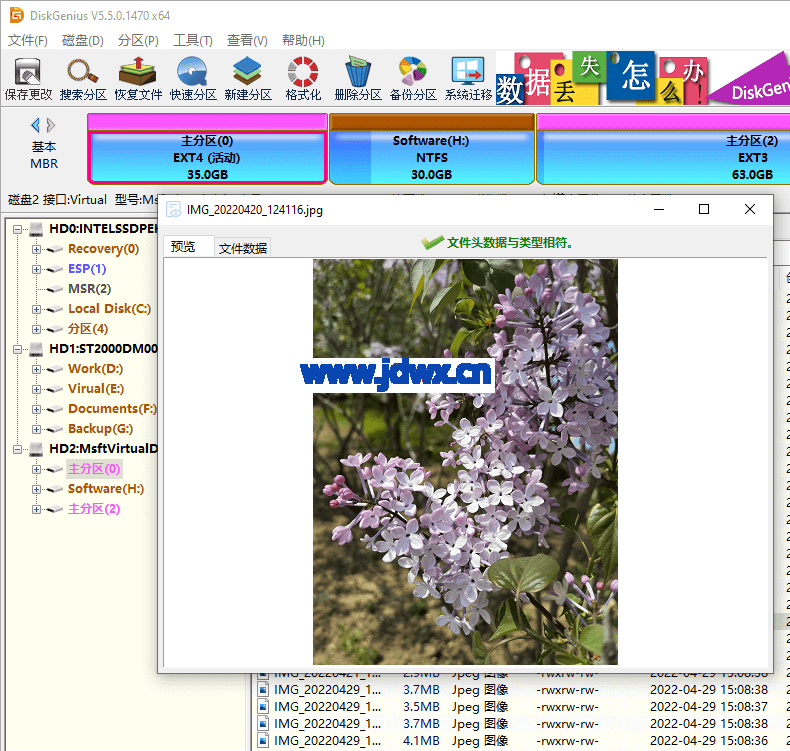Image resolution: width=790 pixels, height=751 pixels.
Task: Click the JPEG icon of the 4.1MB file row
Action: [x=262, y=740]
